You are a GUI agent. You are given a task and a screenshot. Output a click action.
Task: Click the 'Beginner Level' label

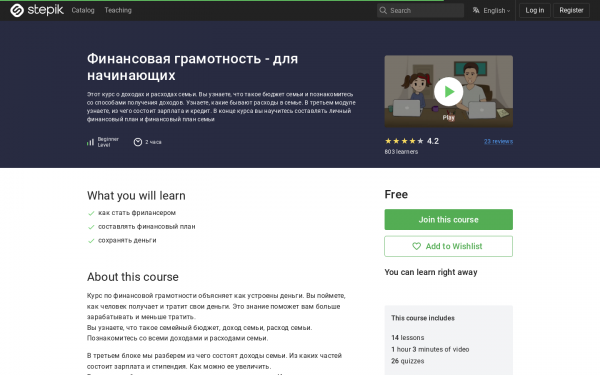click(108, 142)
